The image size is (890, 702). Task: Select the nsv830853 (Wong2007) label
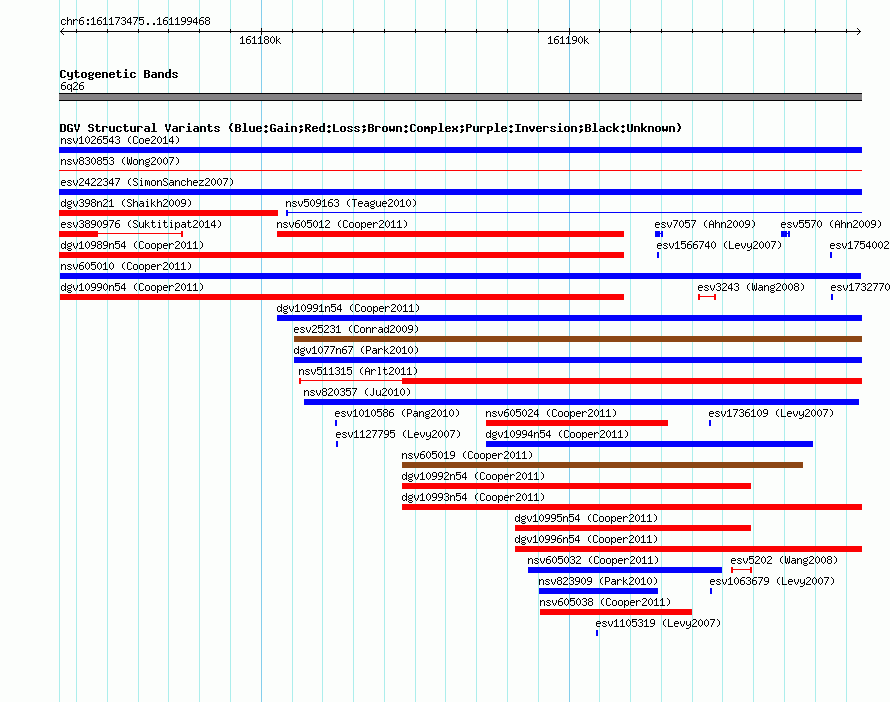120,161
